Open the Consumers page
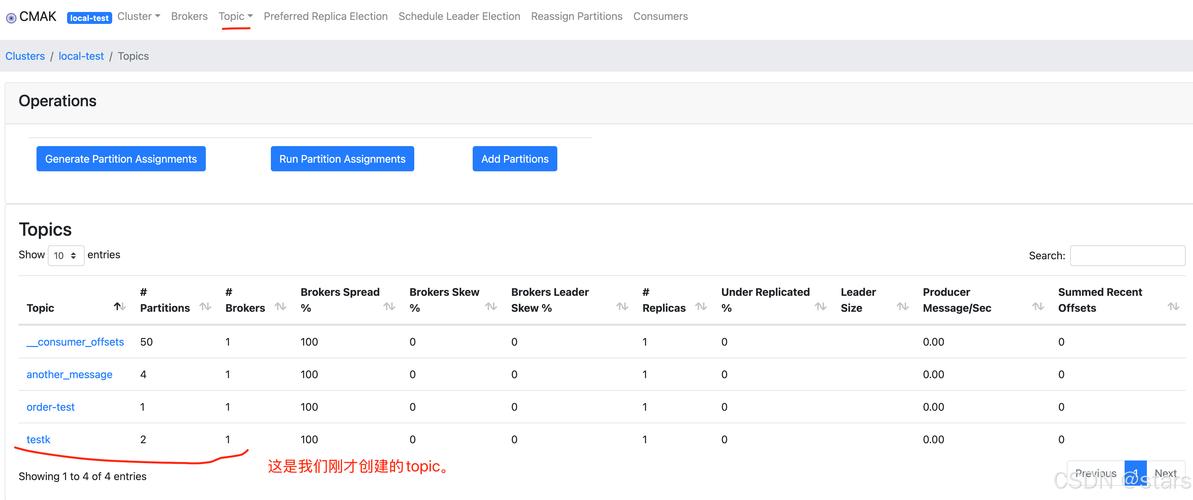The width and height of the screenshot is (1193, 500). tap(660, 16)
